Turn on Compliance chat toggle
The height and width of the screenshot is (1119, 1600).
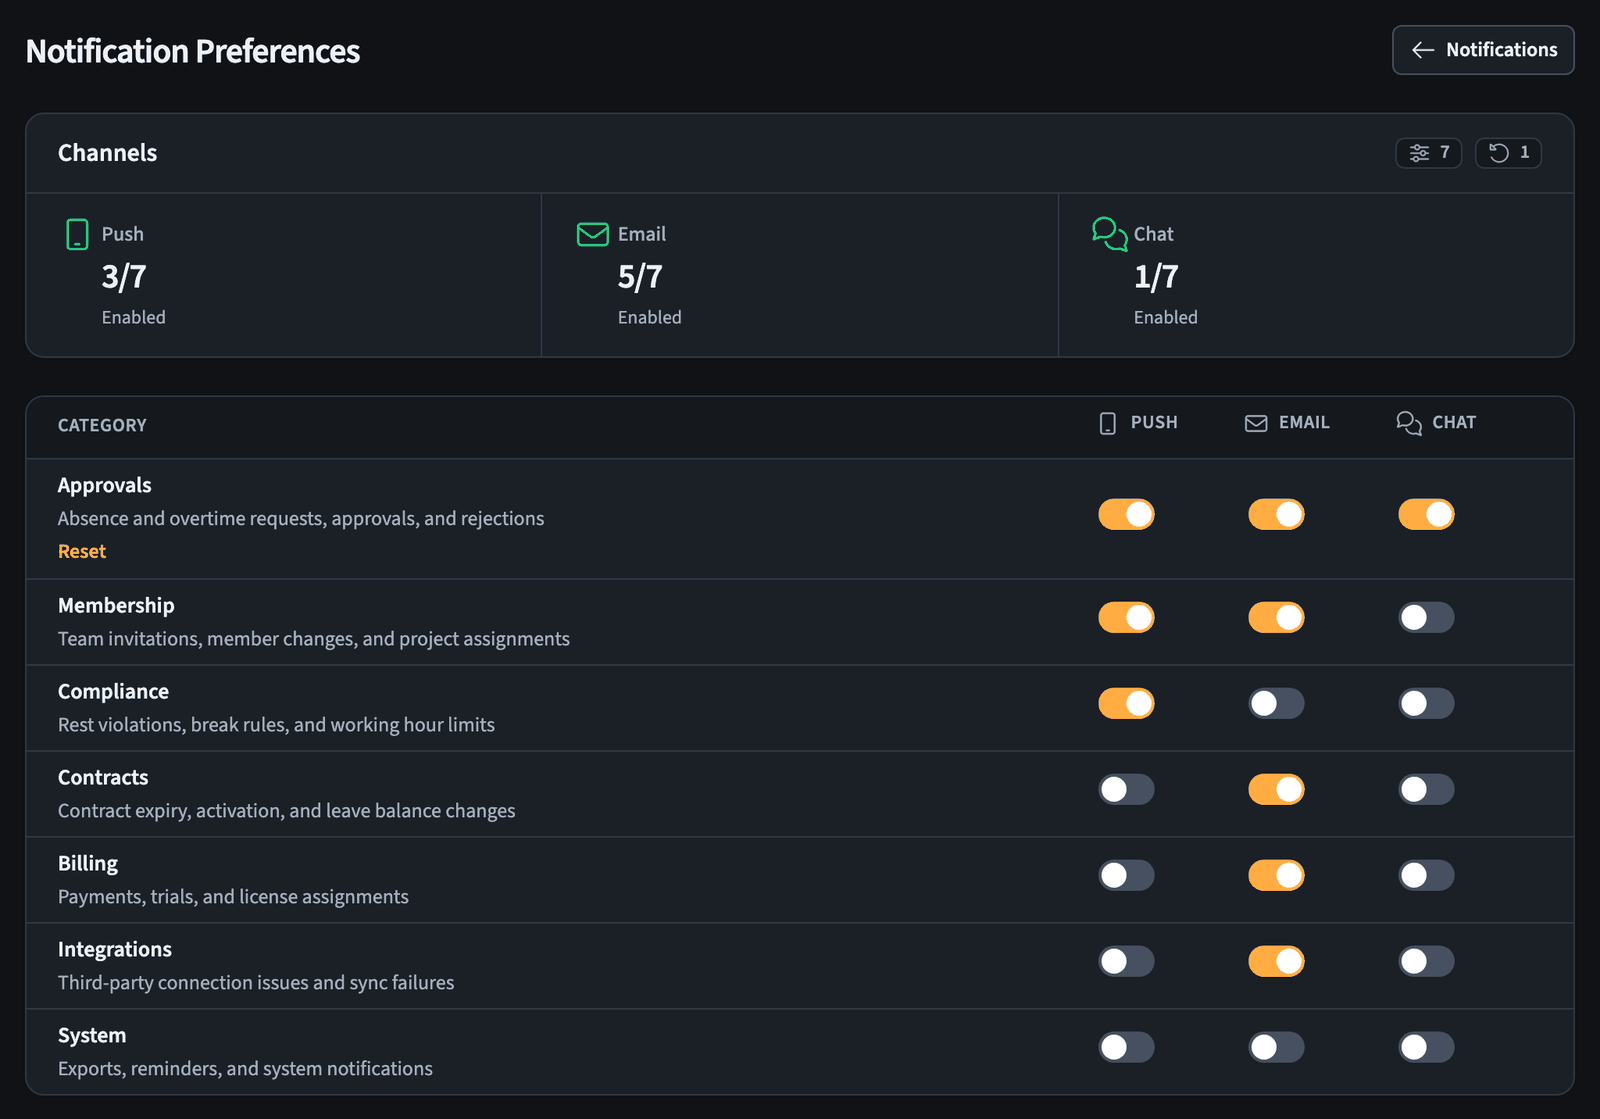pyautogui.click(x=1426, y=703)
